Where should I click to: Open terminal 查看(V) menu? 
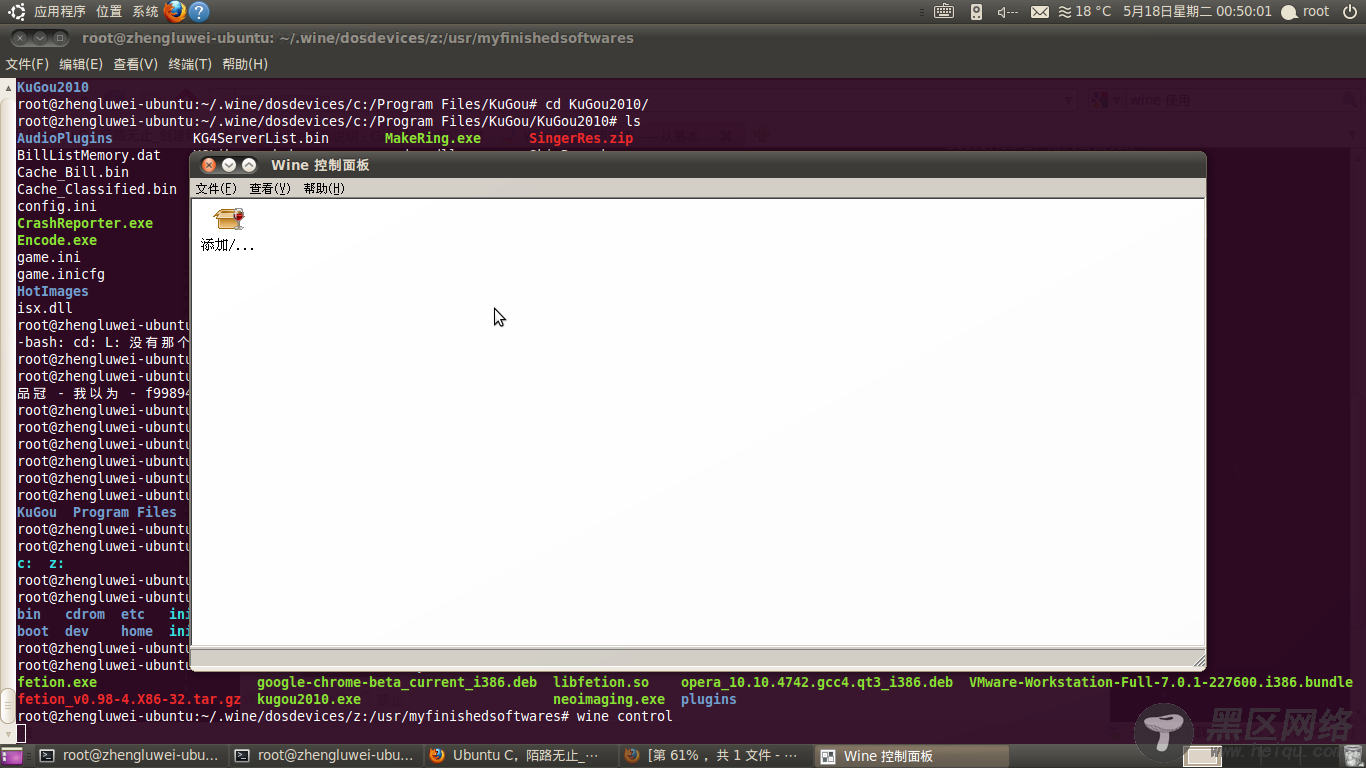(x=136, y=64)
